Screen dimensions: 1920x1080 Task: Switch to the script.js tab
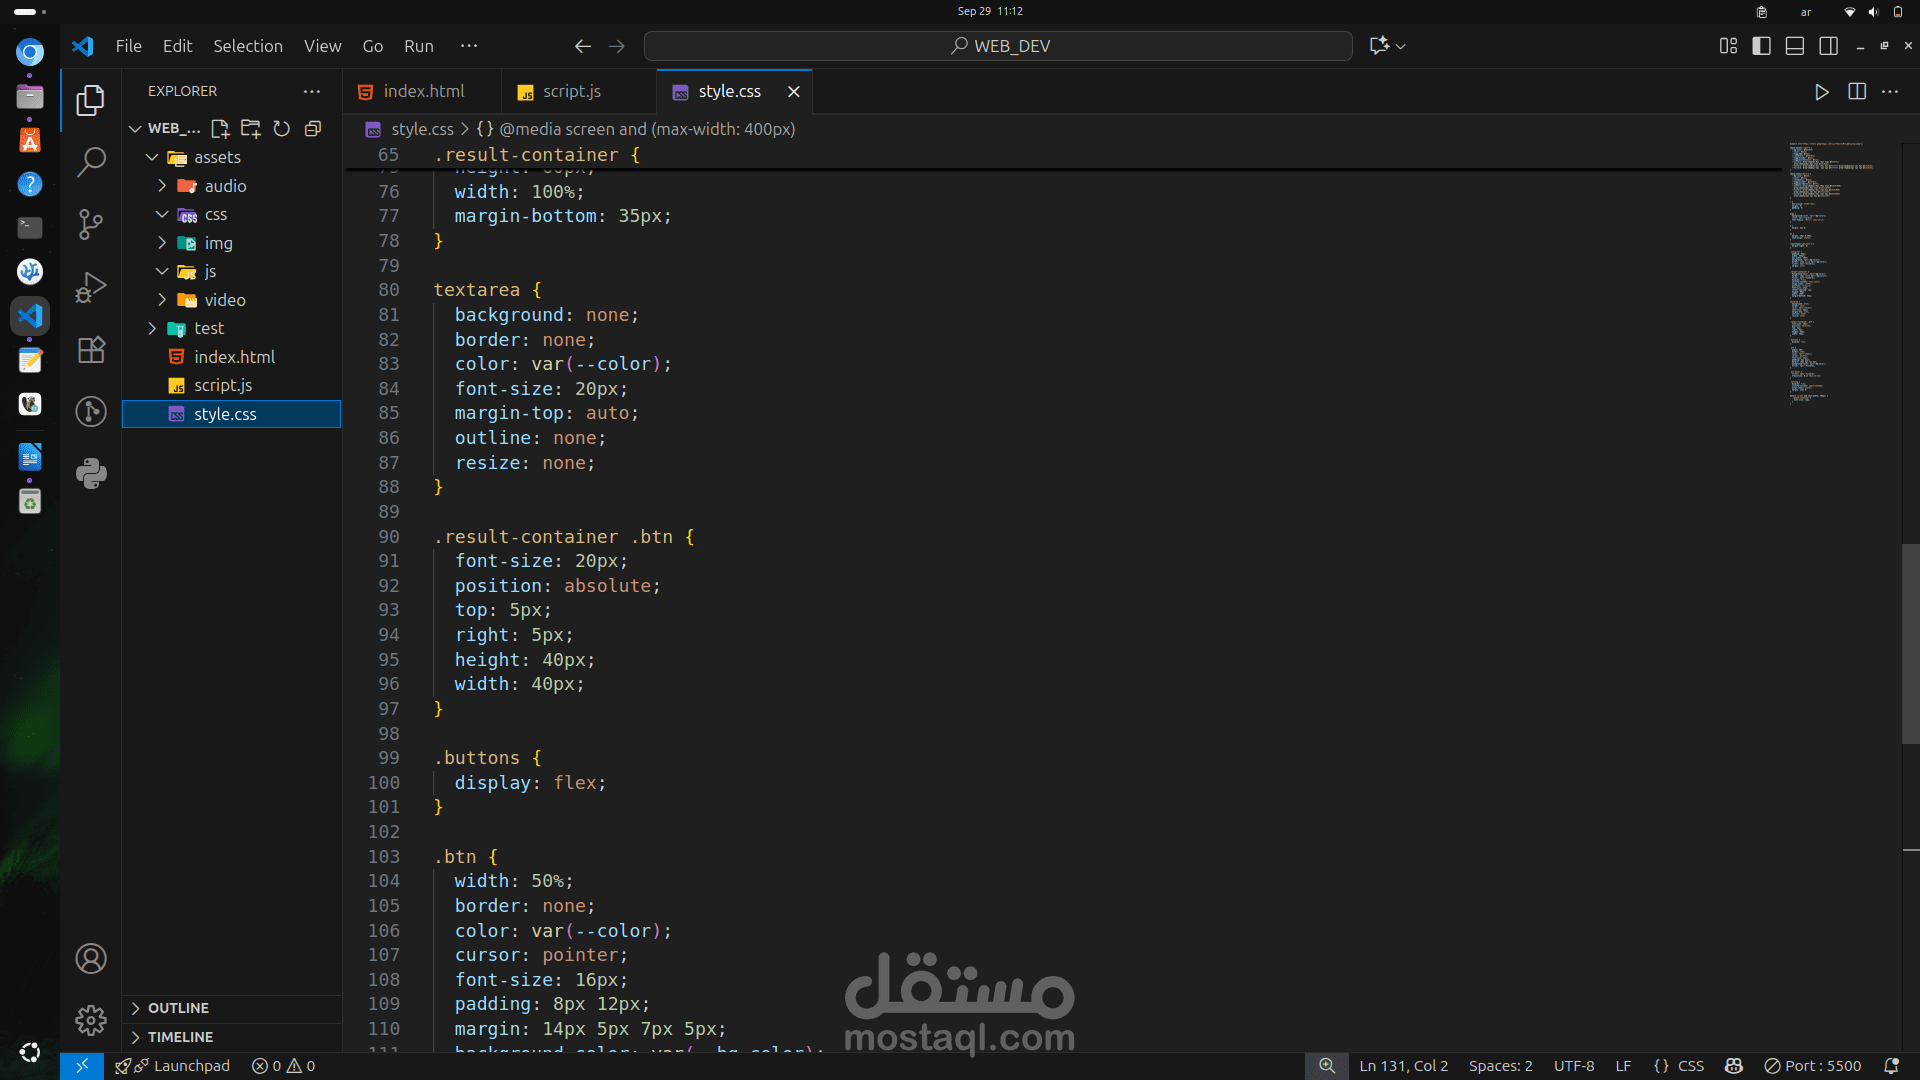pos(571,91)
